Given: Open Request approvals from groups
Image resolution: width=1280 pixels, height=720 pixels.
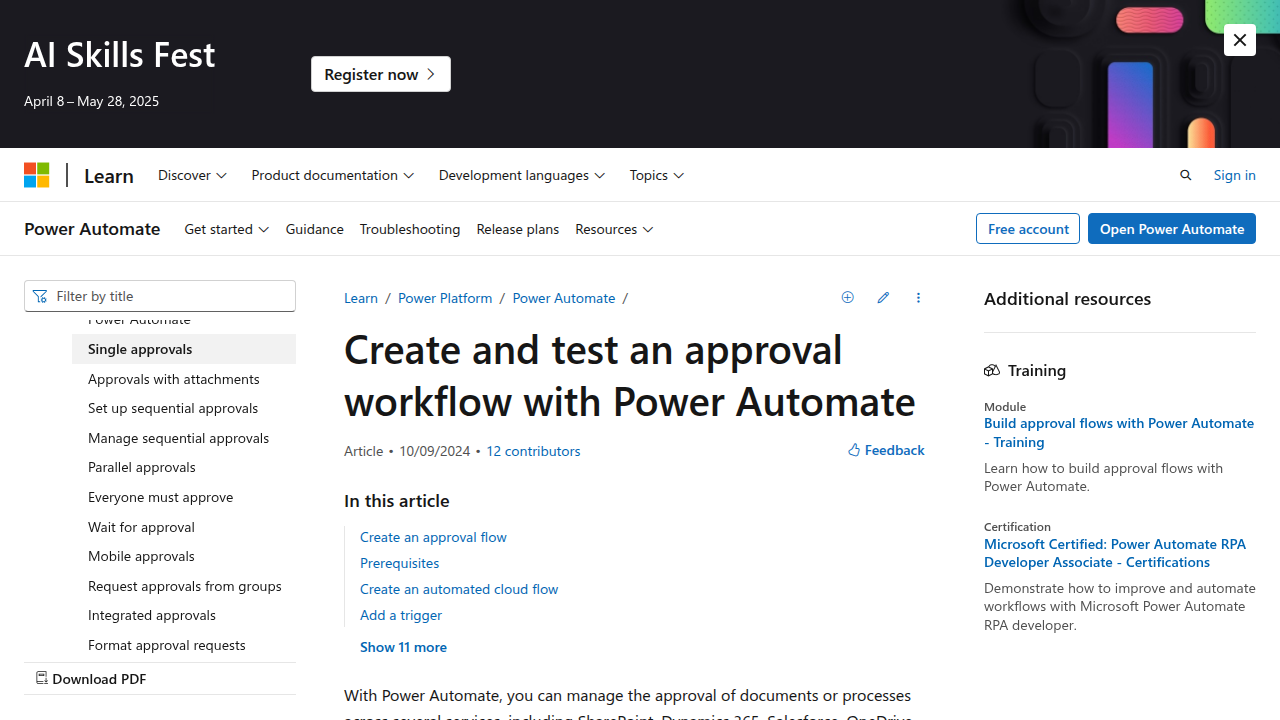Looking at the screenshot, I should coord(184,586).
